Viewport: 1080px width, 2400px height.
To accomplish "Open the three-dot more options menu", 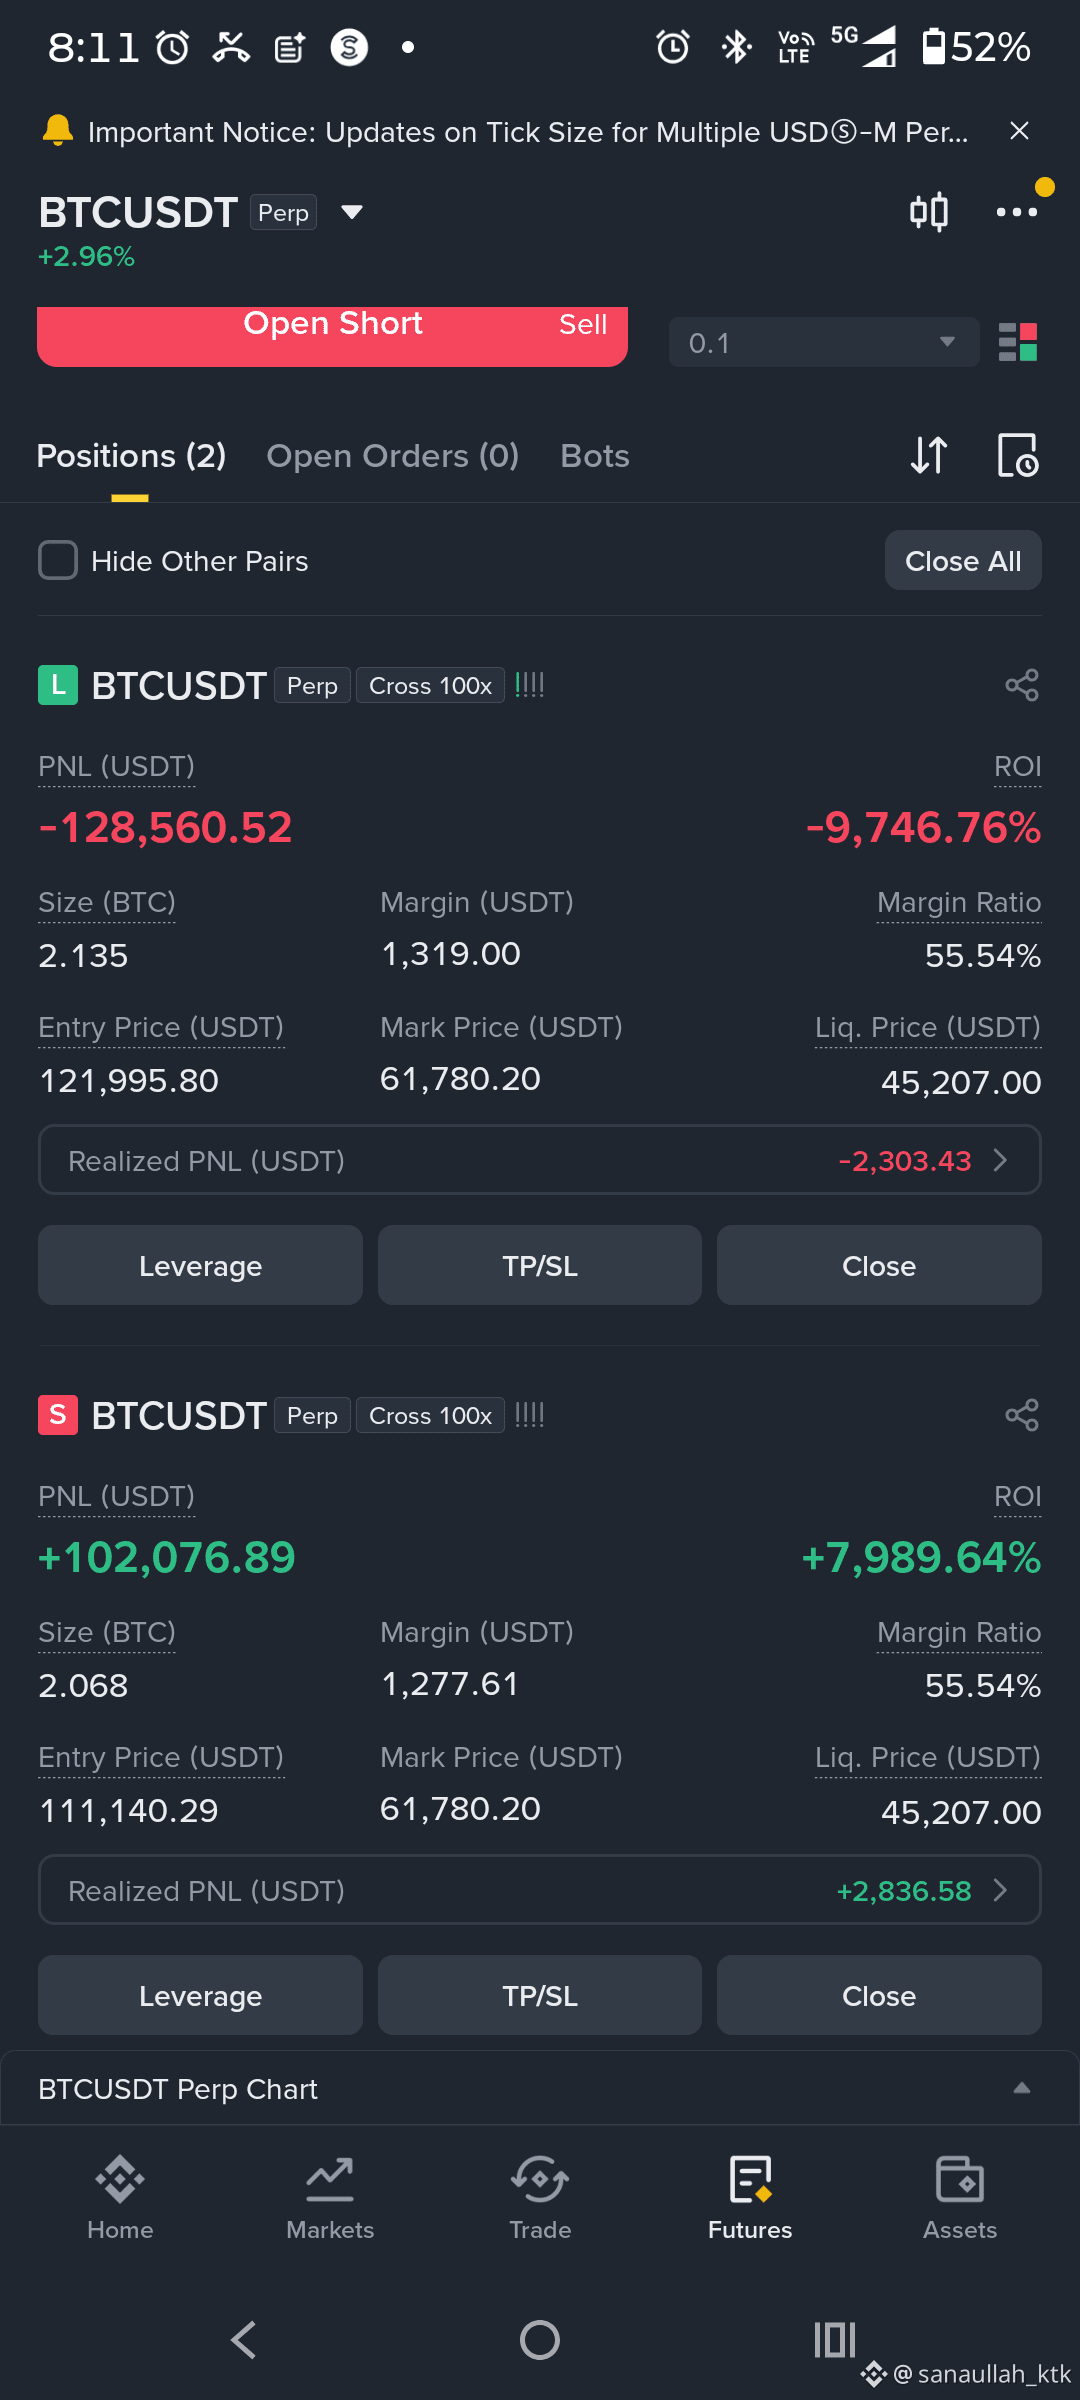I will [1017, 212].
